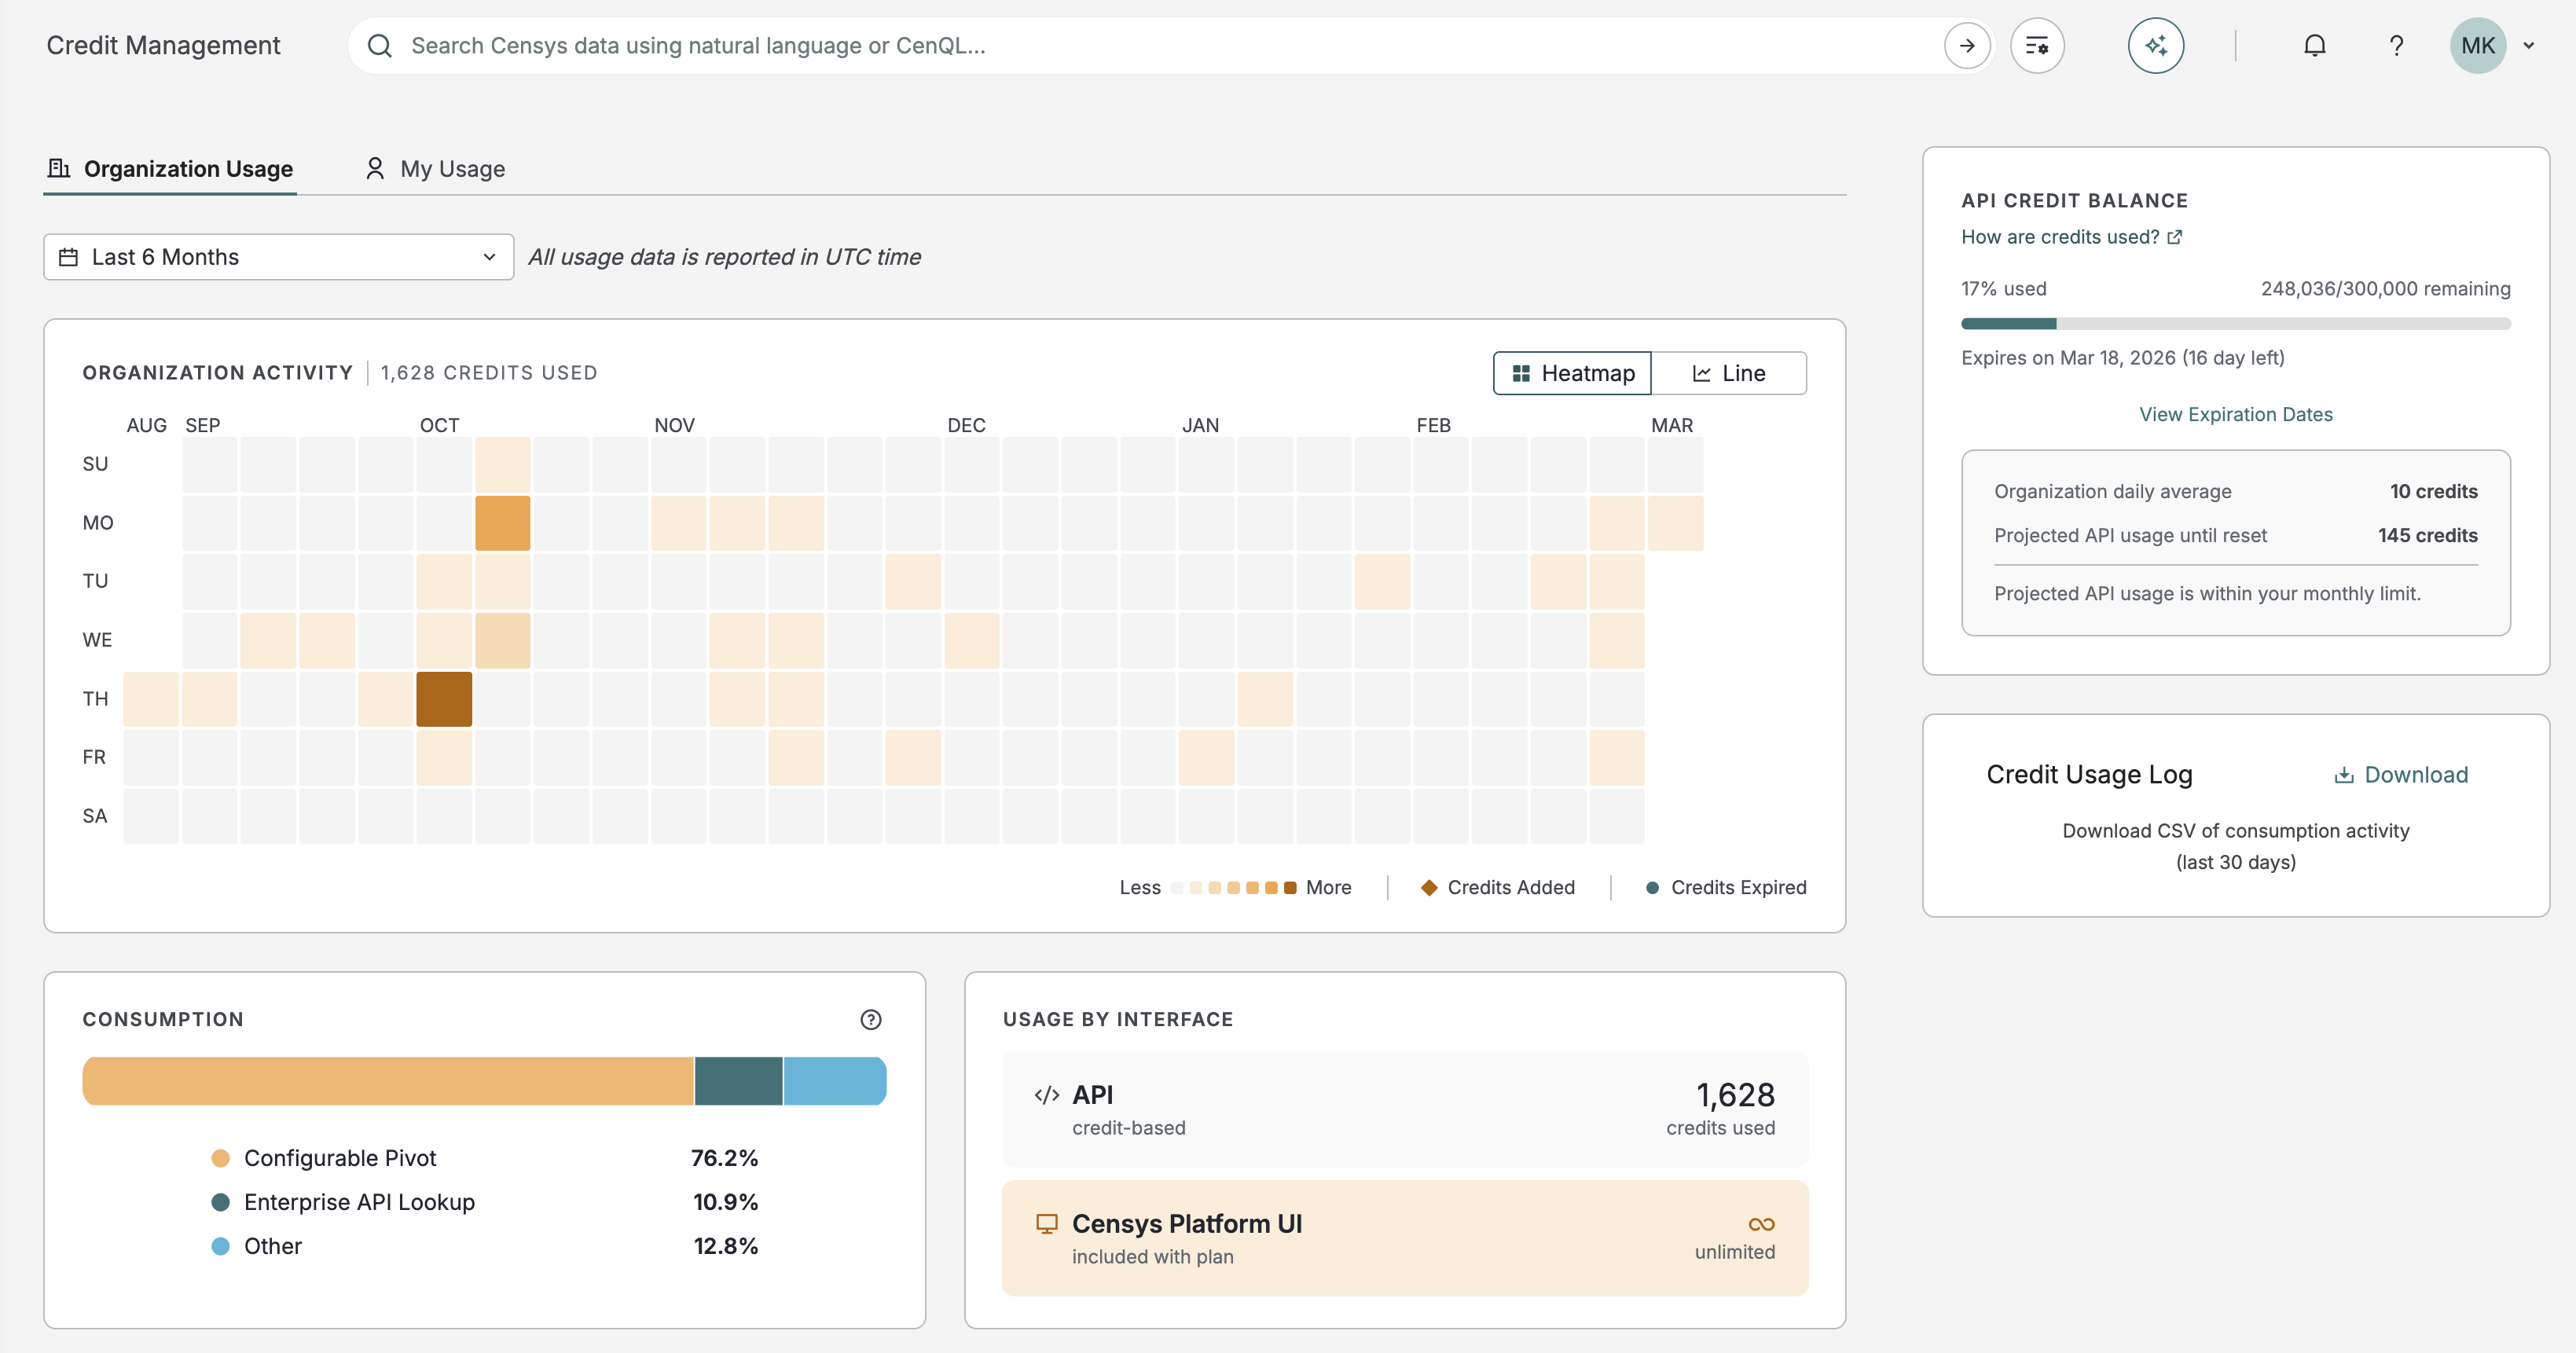2576x1353 pixels.
Task: Open the AI assistant sparkle icon
Action: pos(2155,46)
